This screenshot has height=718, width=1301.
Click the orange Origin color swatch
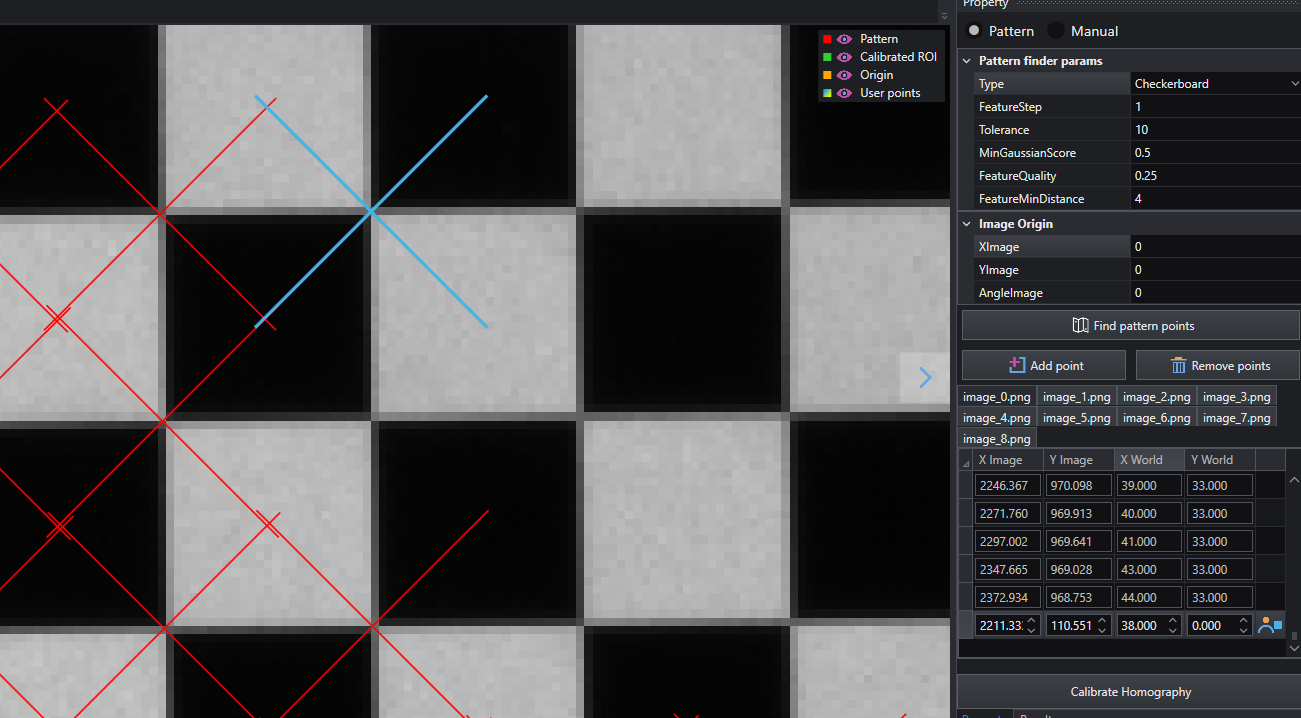tap(827, 75)
